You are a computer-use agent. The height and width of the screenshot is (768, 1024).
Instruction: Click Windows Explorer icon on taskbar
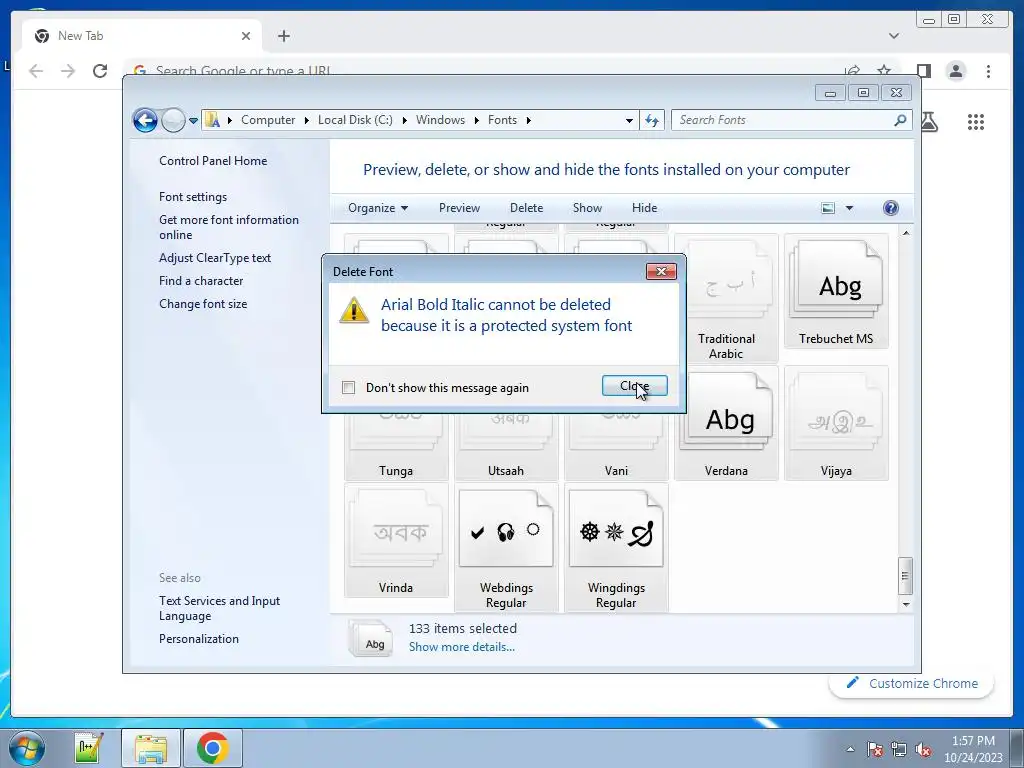pos(151,748)
